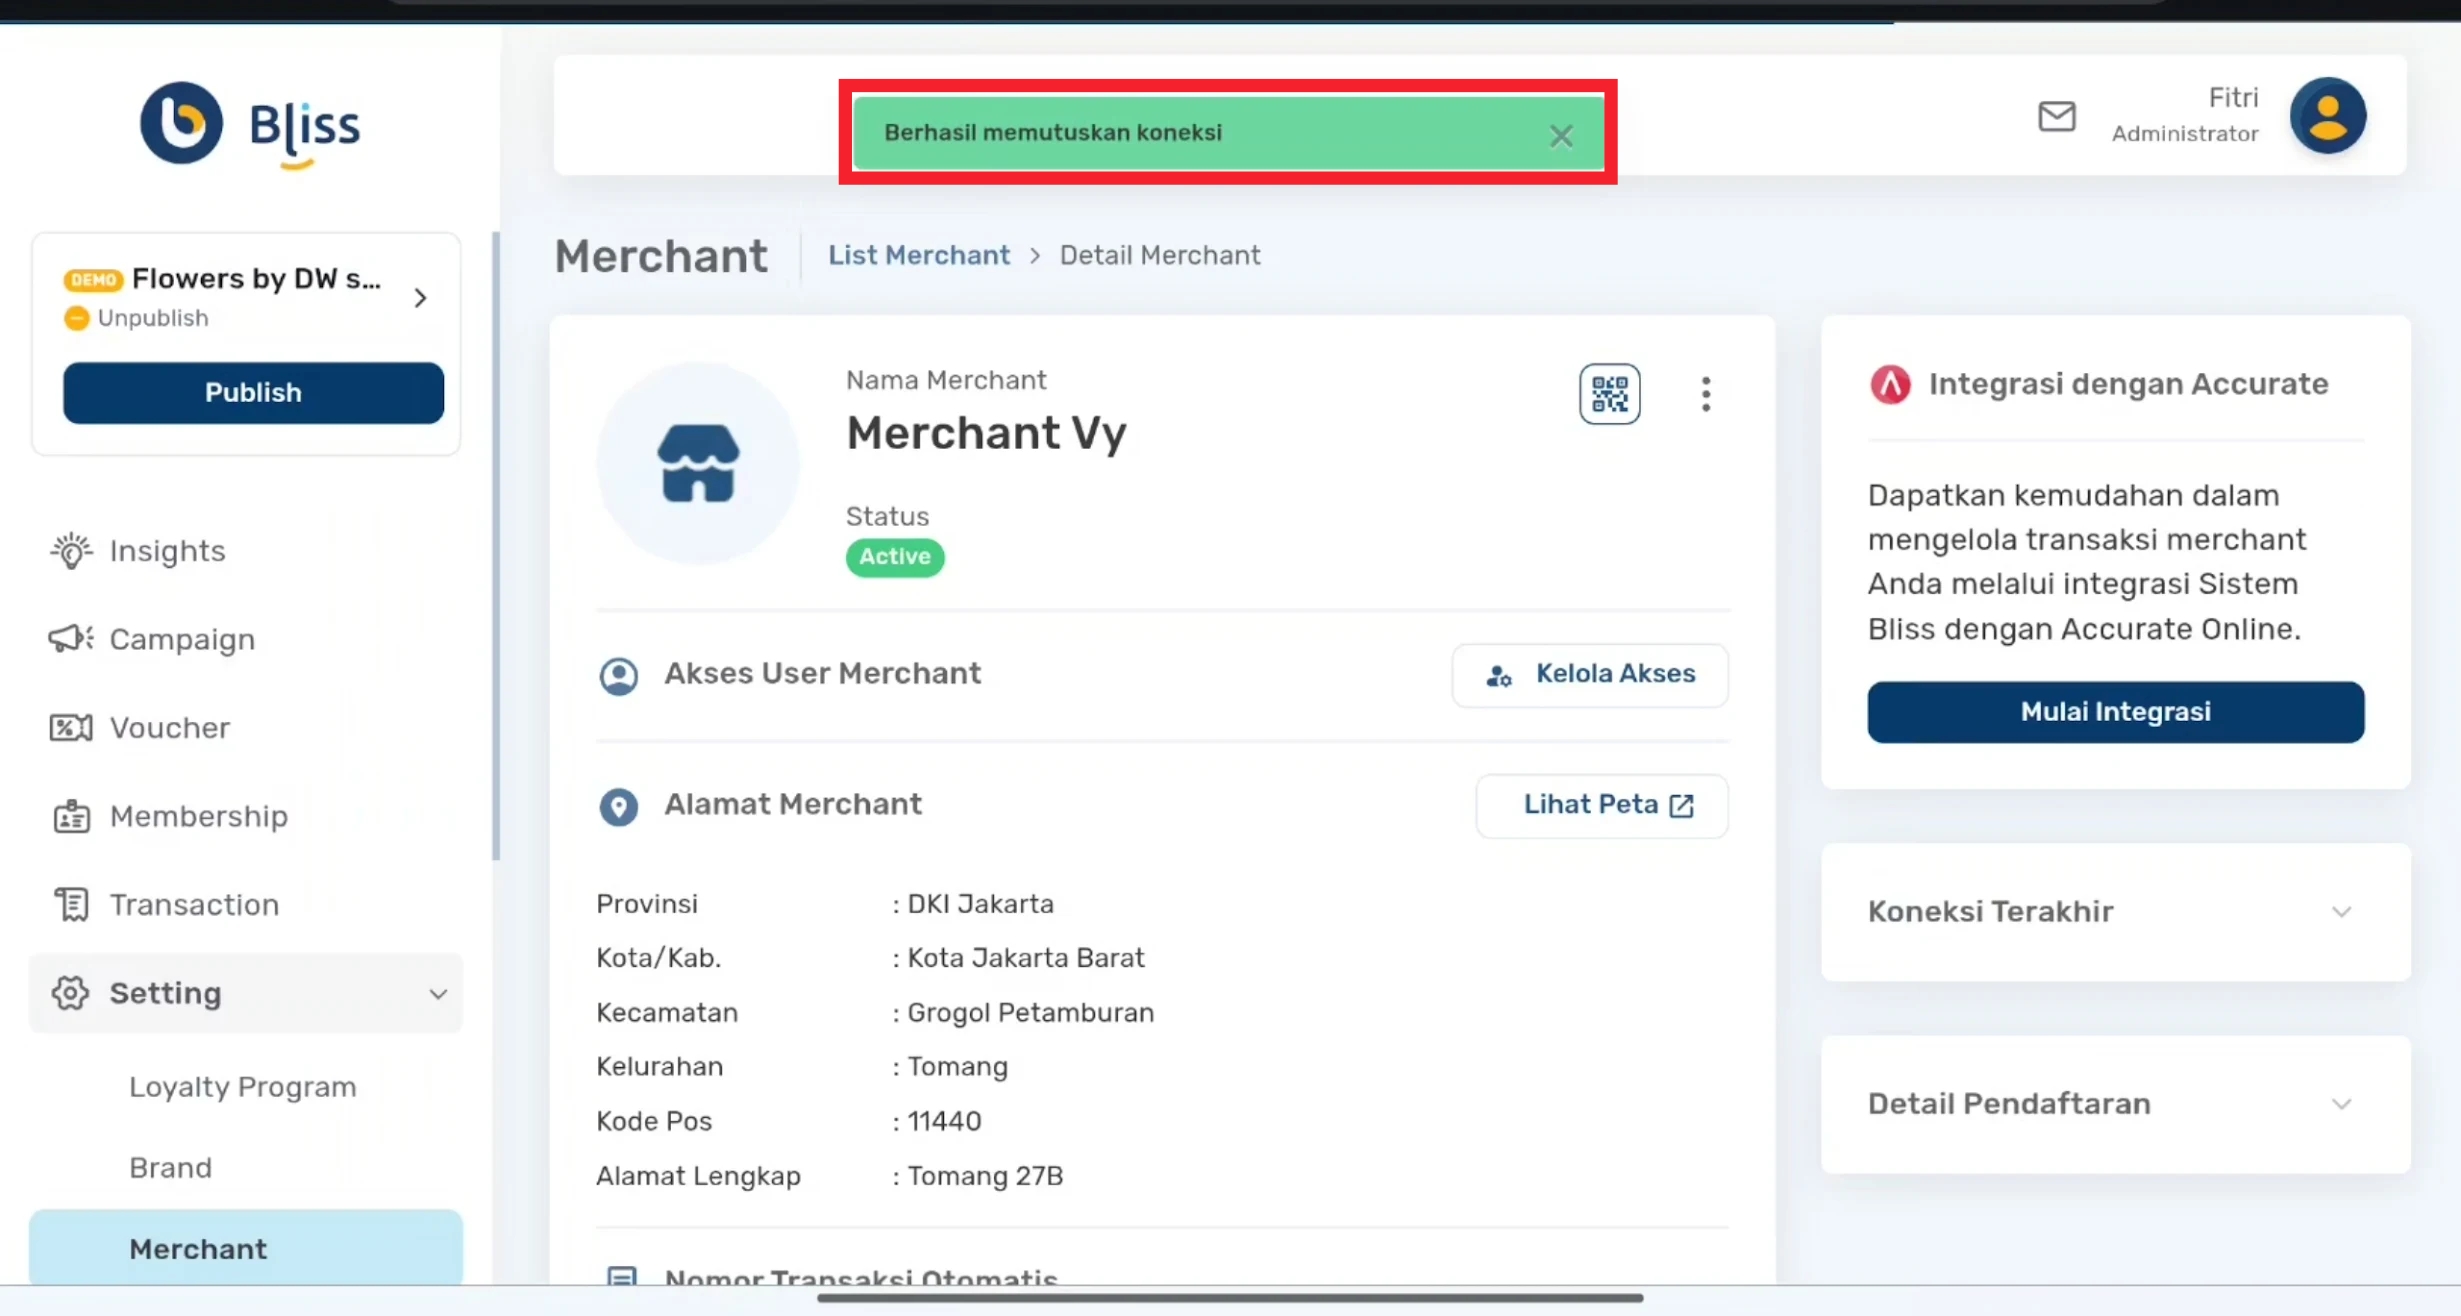This screenshot has width=2461, height=1316.
Task: Open the three-dot merchant options menu
Action: pyautogui.click(x=1706, y=394)
